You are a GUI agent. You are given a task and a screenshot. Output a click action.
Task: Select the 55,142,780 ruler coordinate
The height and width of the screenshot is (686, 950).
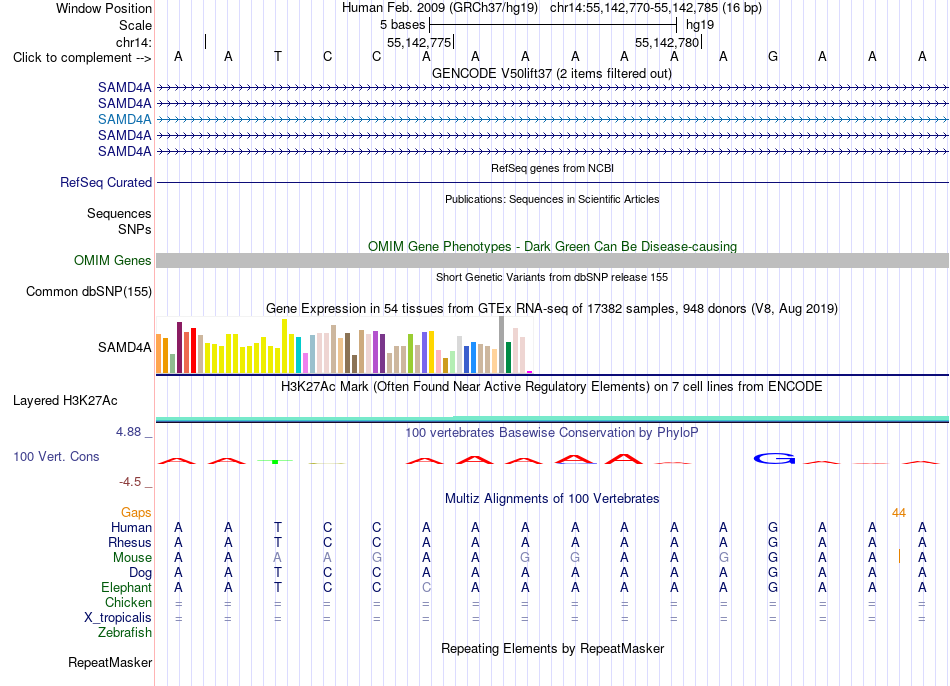[x=667, y=42]
